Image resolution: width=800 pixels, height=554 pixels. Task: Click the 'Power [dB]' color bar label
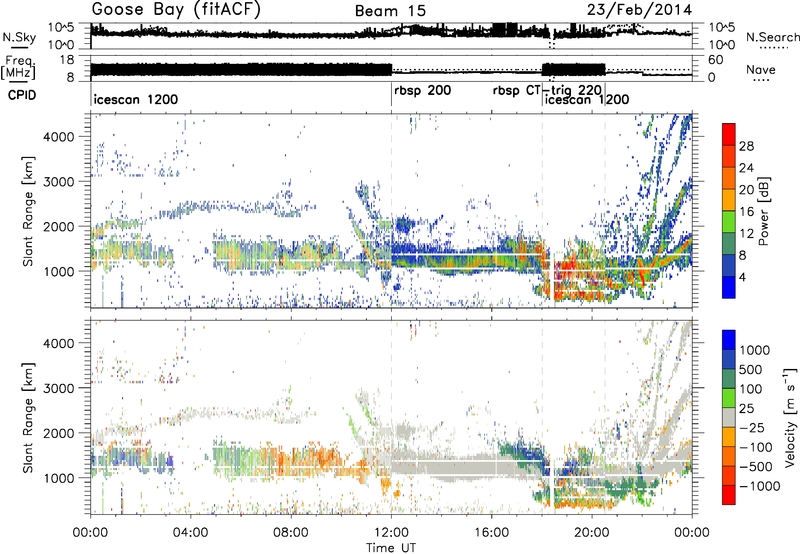tap(764, 211)
